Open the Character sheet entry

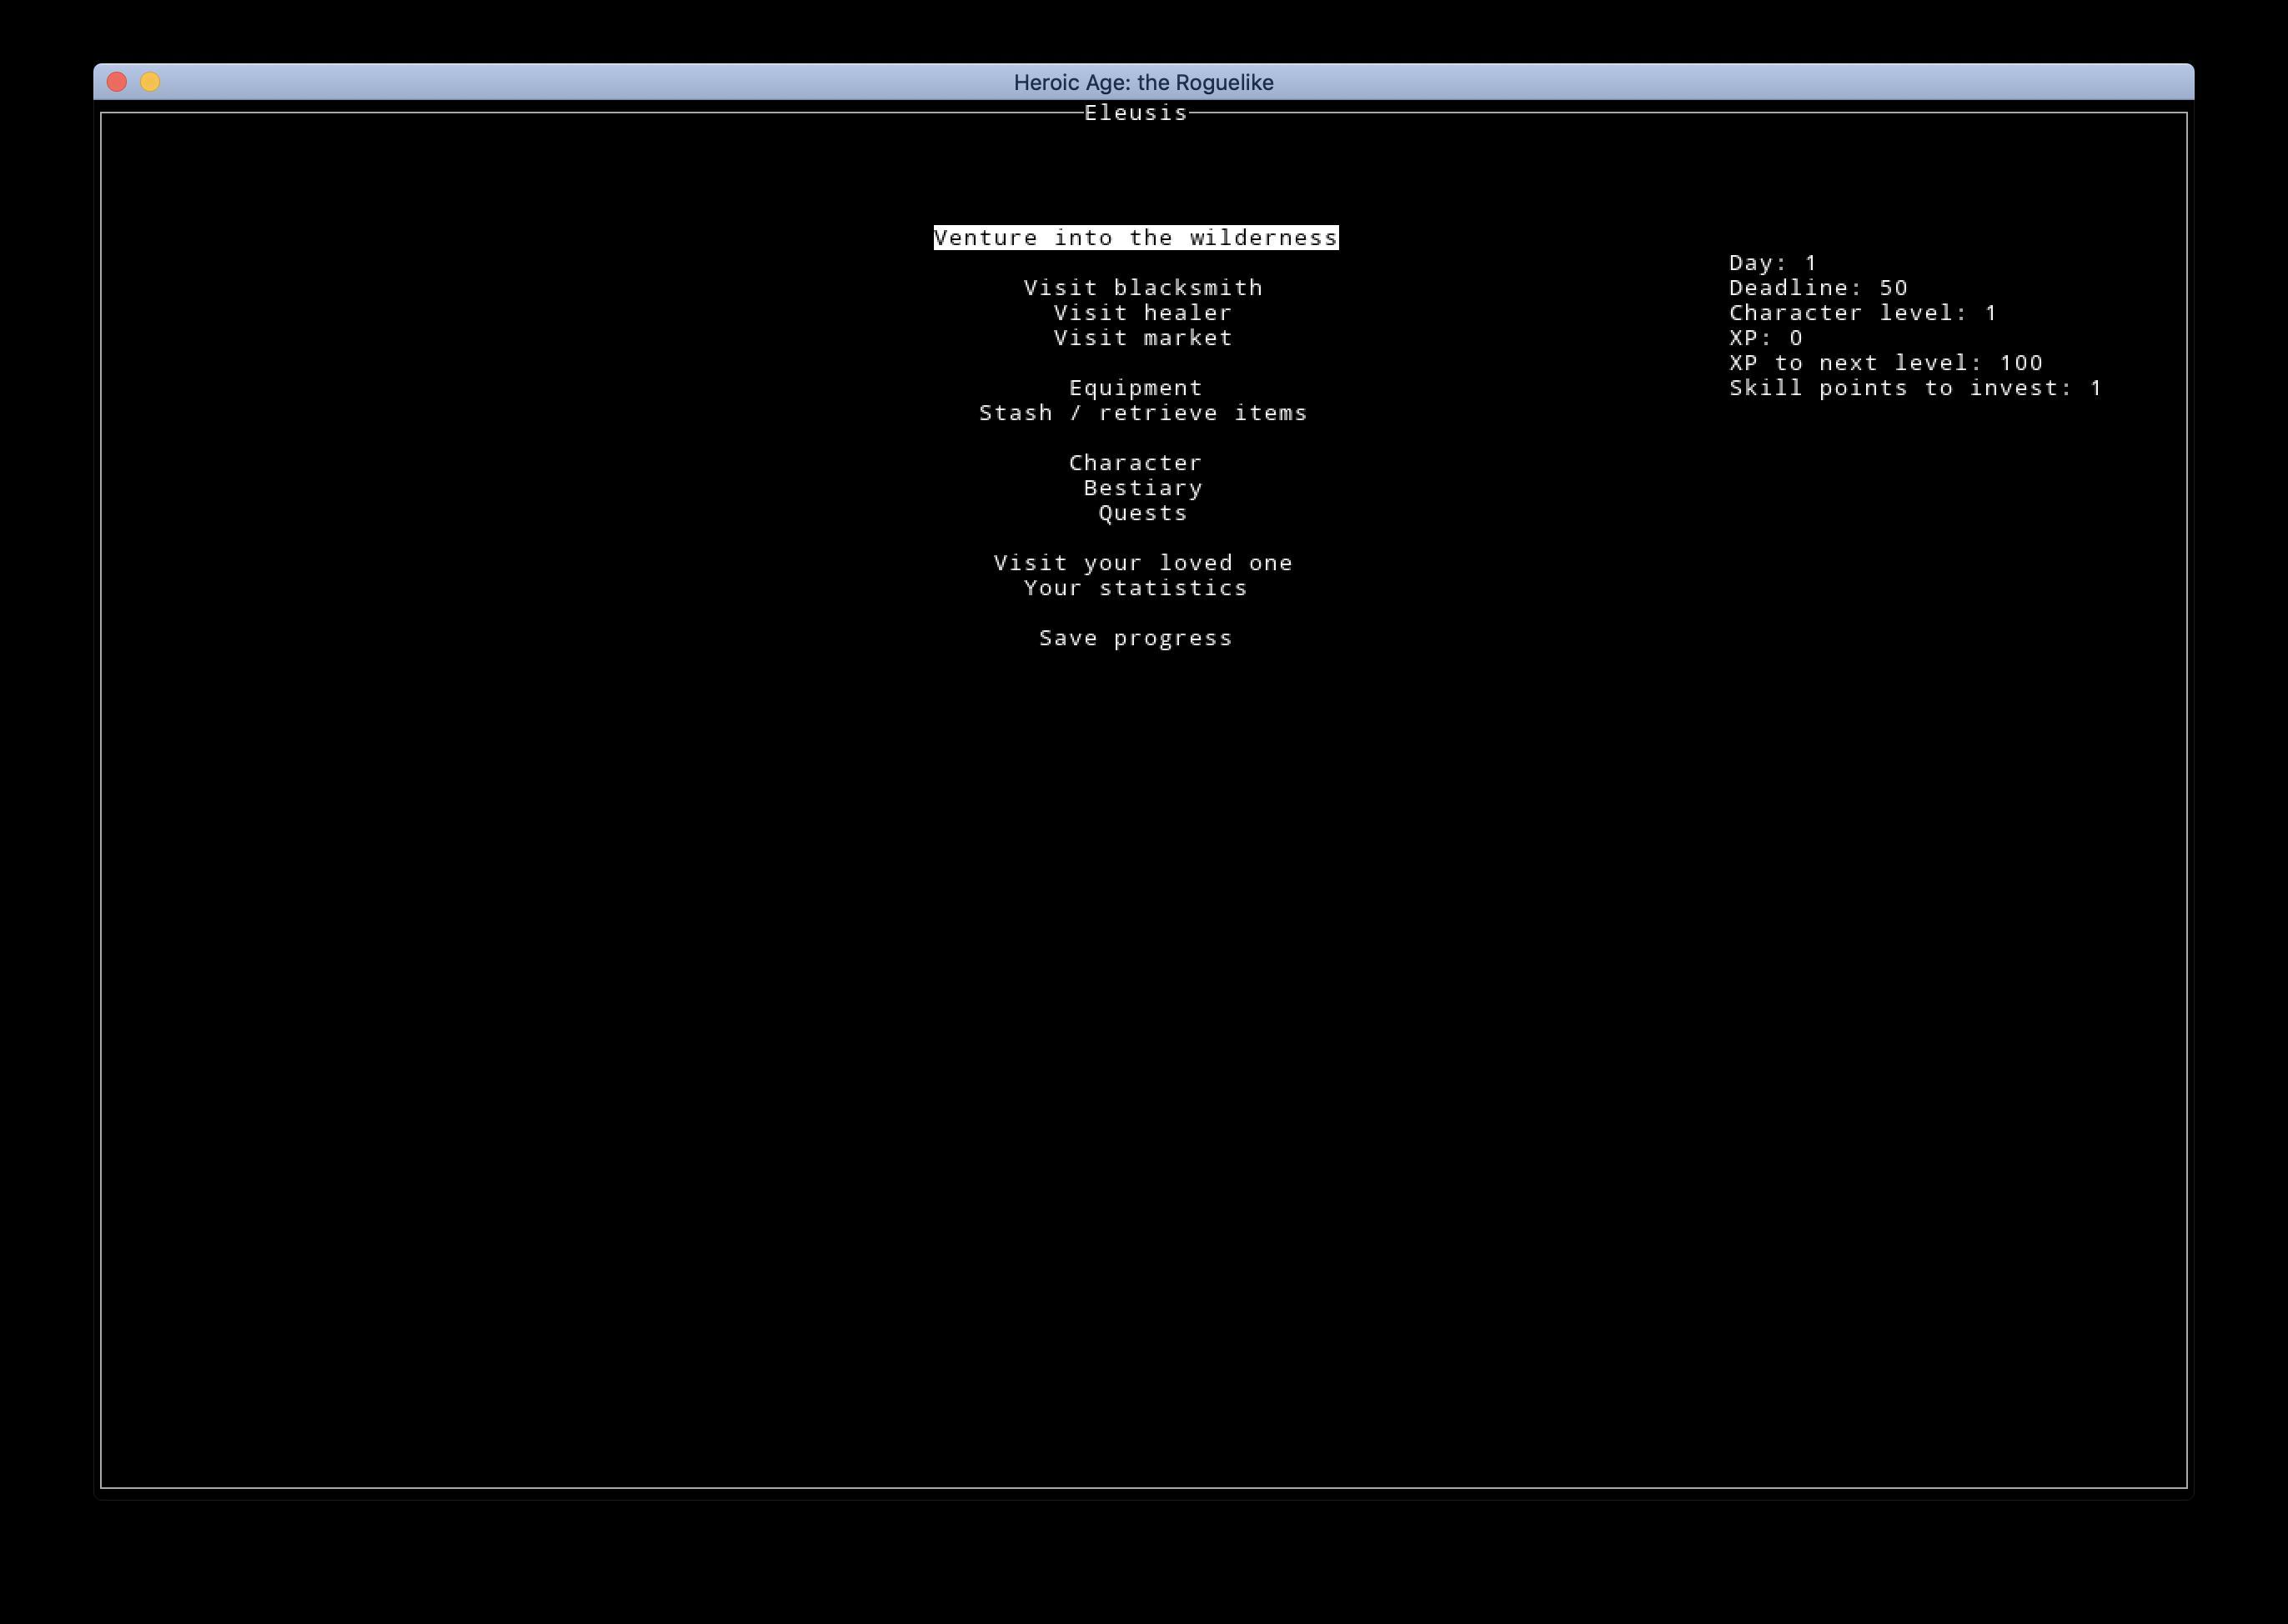1135,462
